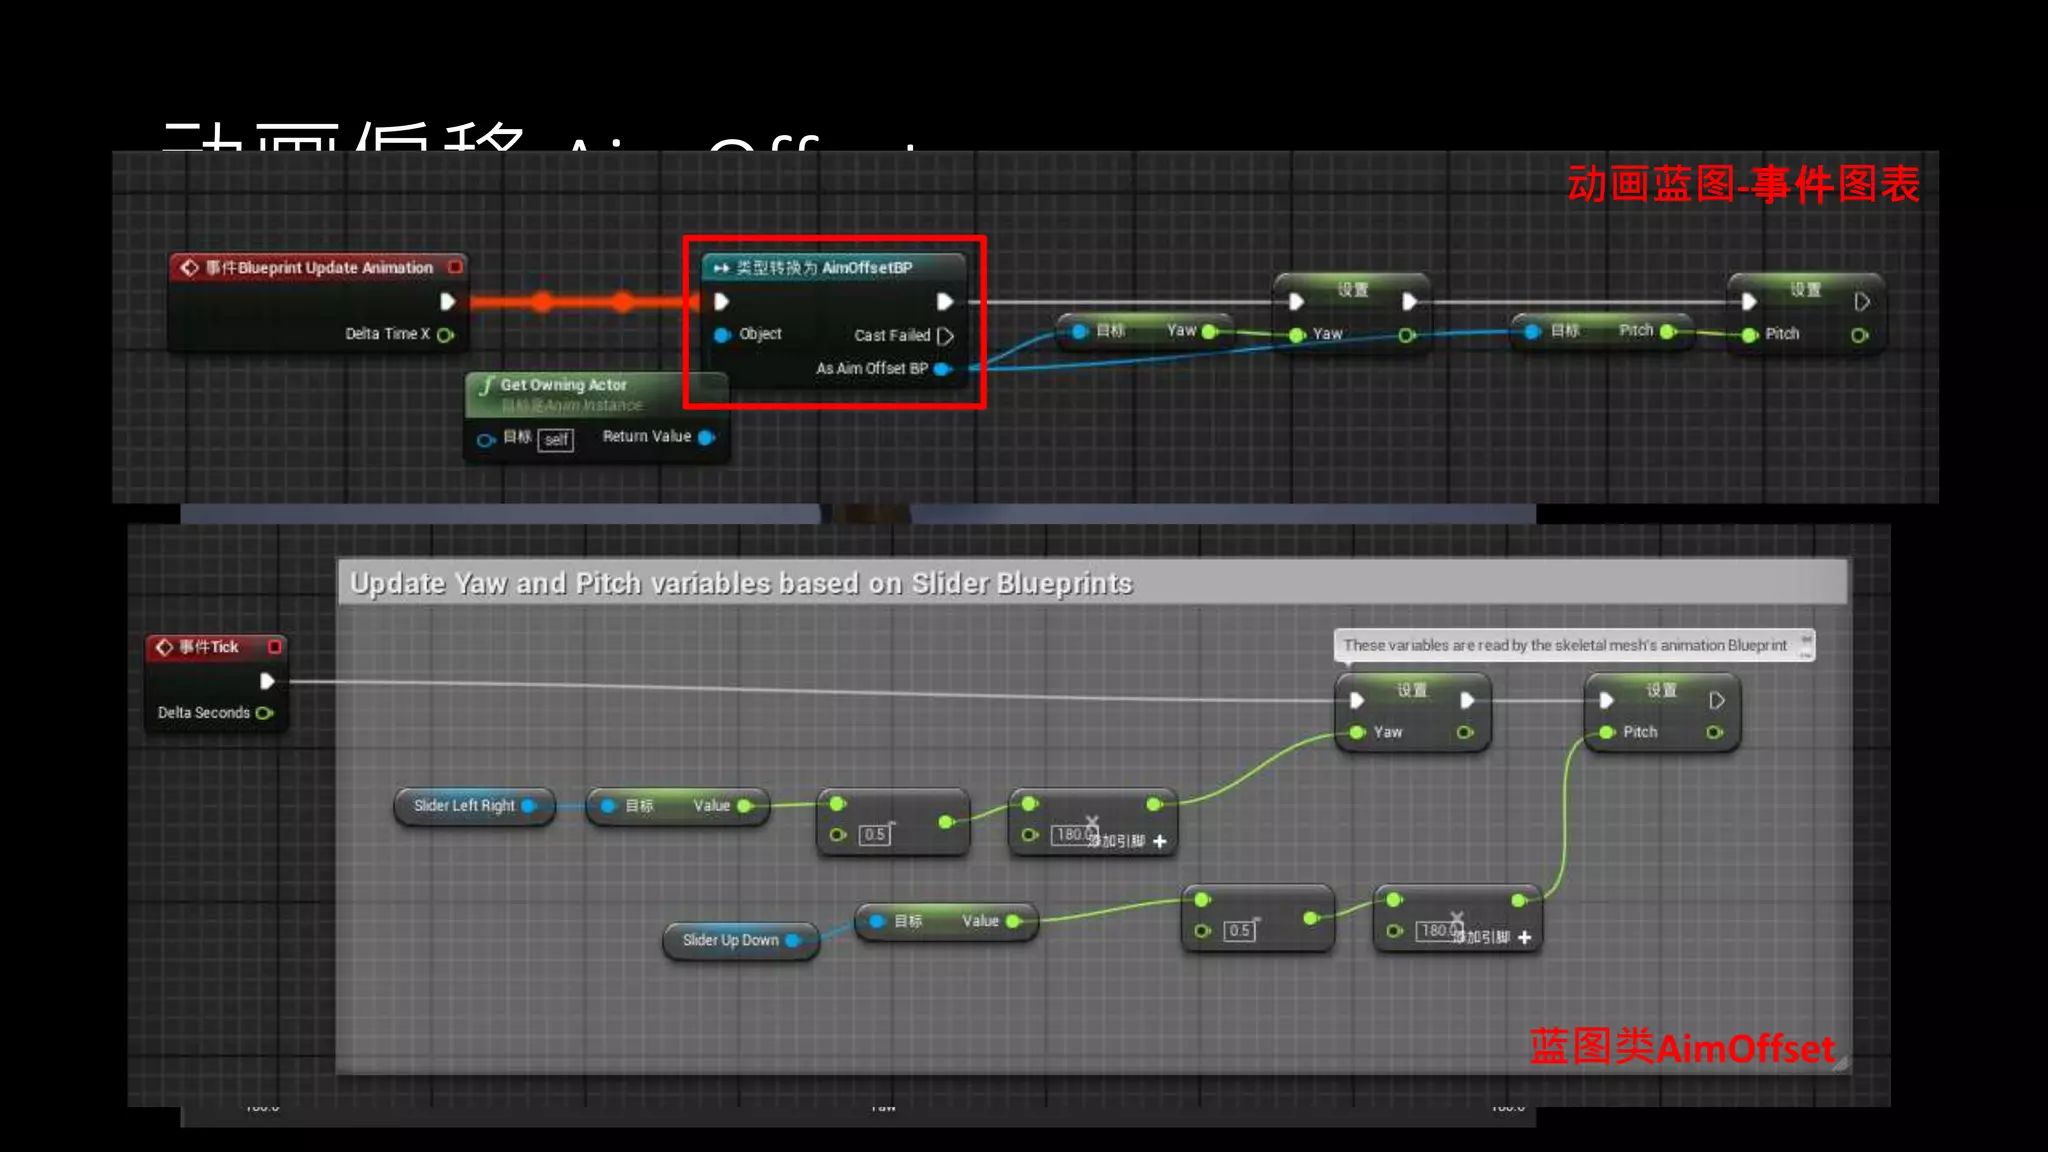Click the Object input pin on cast node
The height and width of the screenshot is (1152, 2048).
click(x=721, y=335)
